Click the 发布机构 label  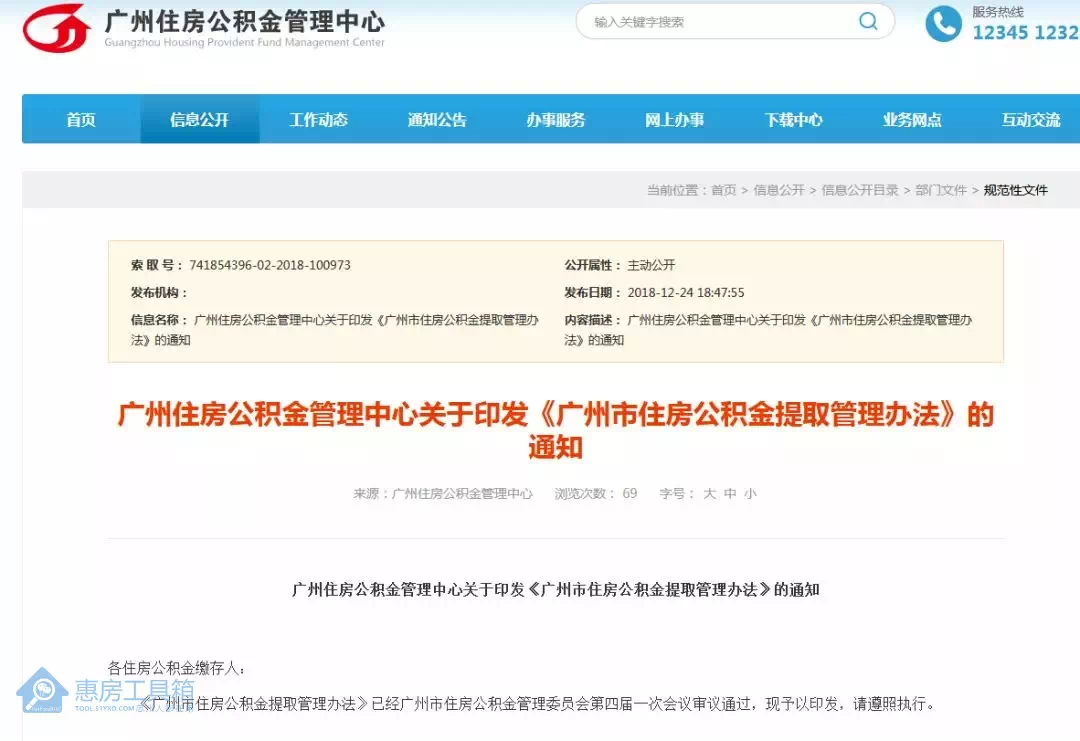coord(159,293)
